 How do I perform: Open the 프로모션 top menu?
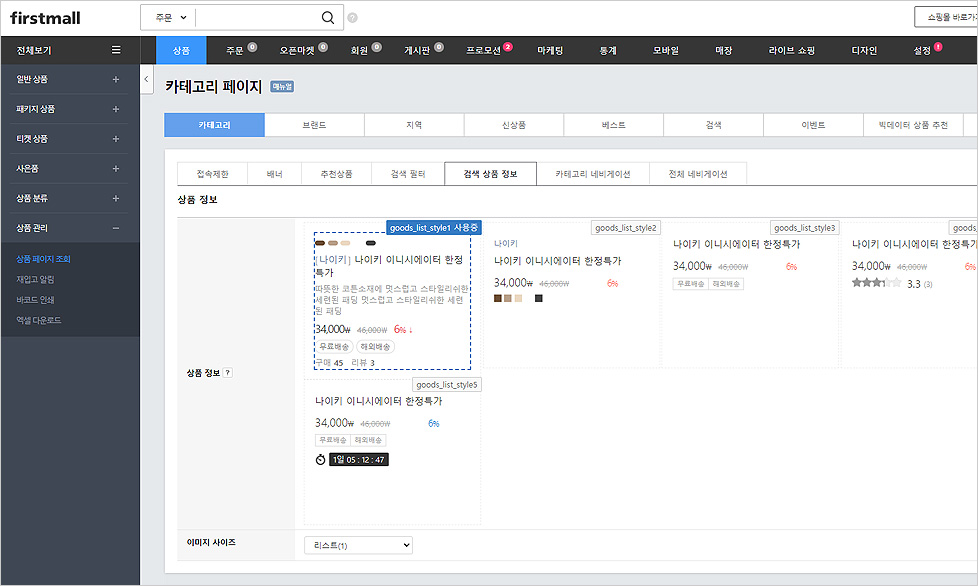(483, 50)
